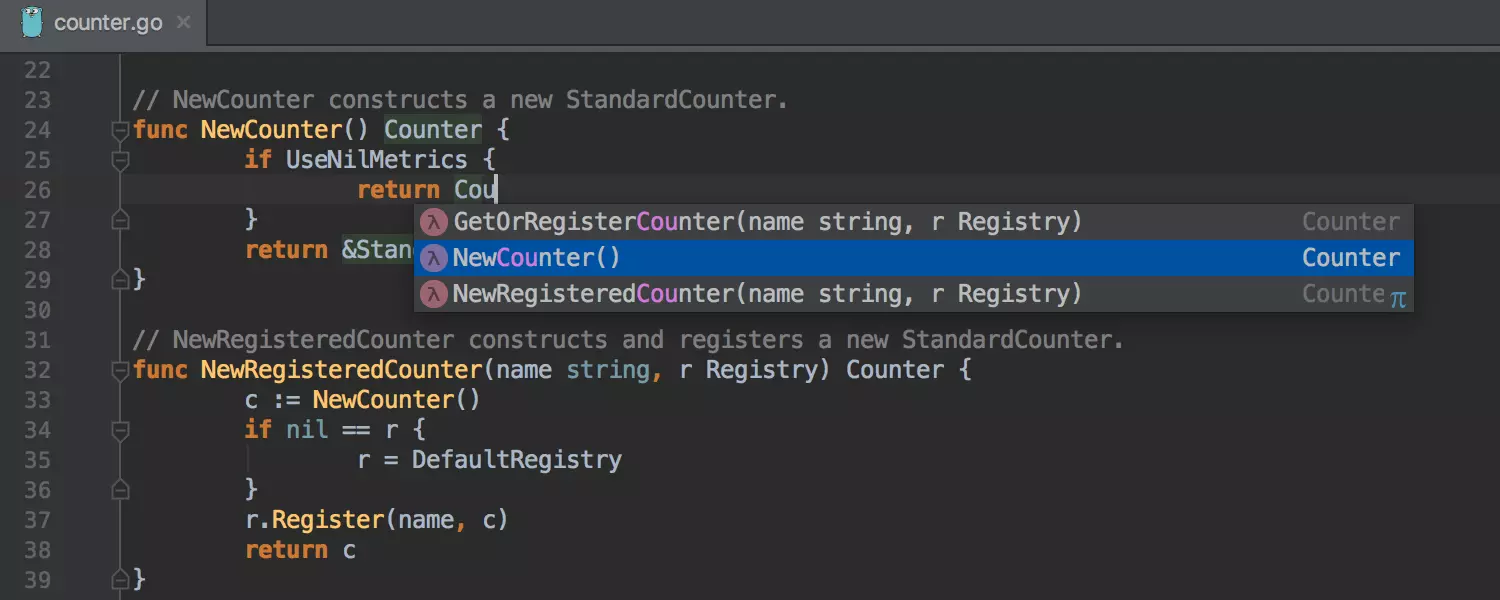Click the lambda icon of highlighted NewCounter() suggestion
This screenshot has width=1500, height=600.
434,258
